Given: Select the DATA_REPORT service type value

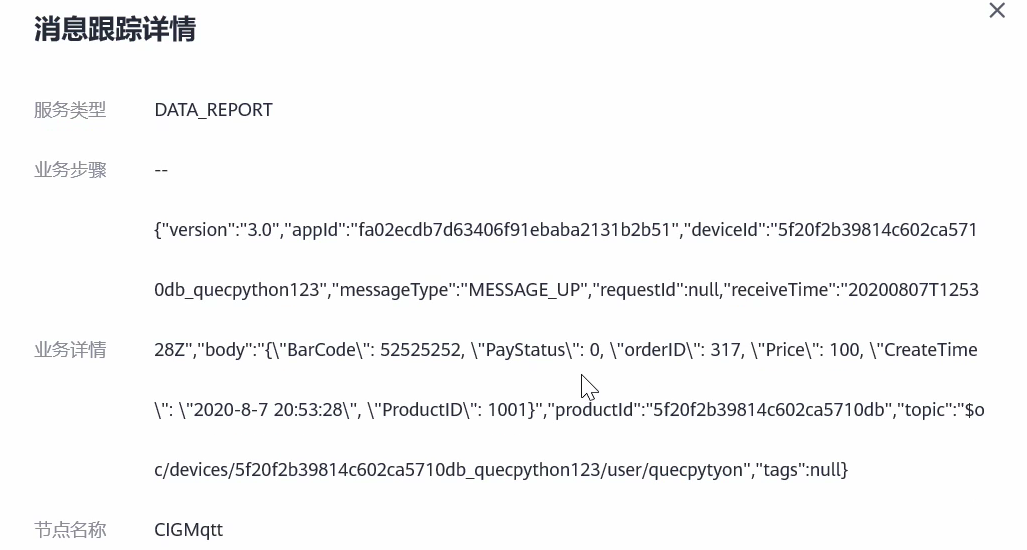Looking at the screenshot, I should click(x=213, y=110).
